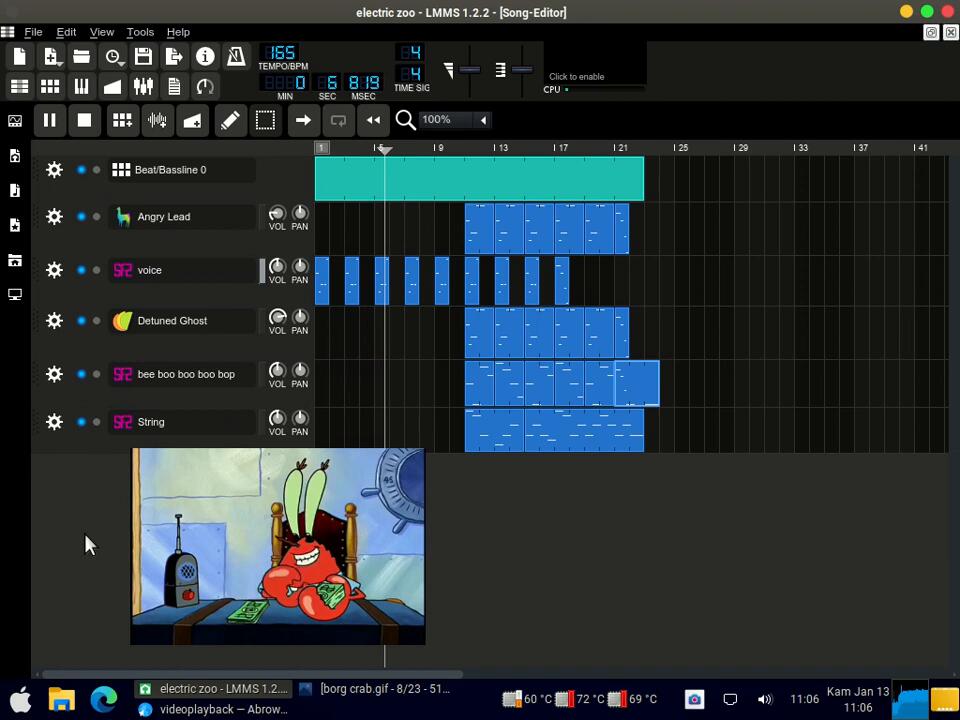
Task: Add a sample track
Action: pyautogui.click(x=157, y=120)
